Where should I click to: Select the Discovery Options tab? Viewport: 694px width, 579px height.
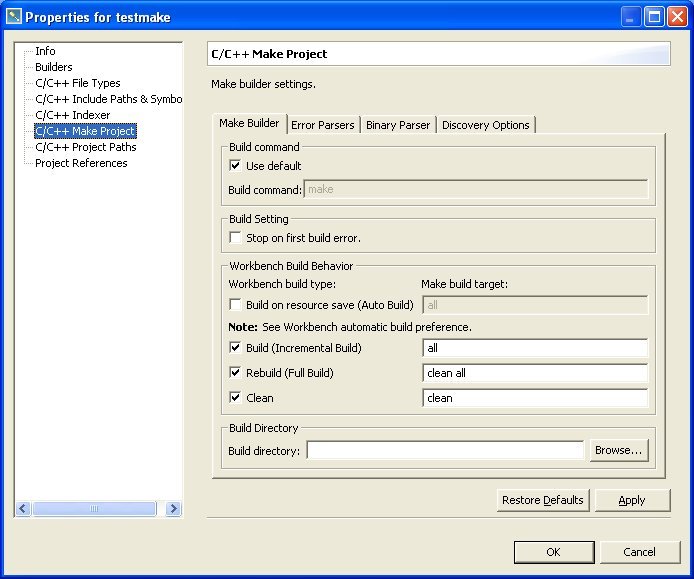(485, 125)
